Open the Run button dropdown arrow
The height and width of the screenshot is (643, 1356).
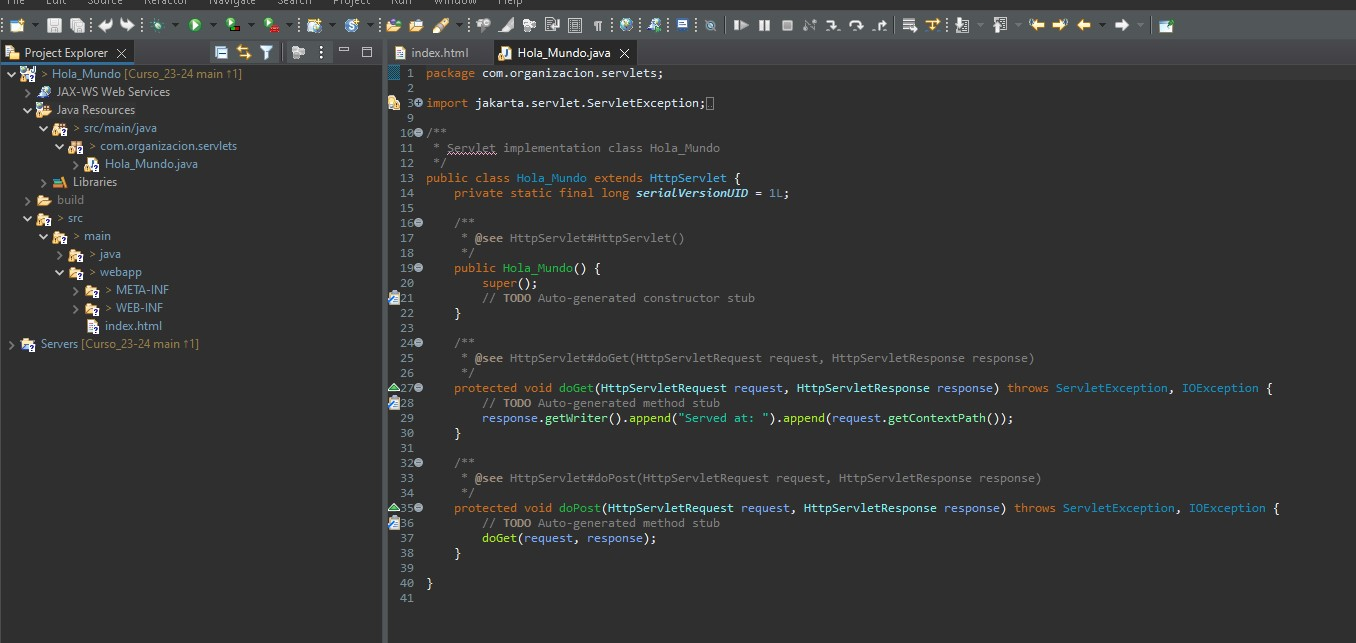click(x=212, y=25)
